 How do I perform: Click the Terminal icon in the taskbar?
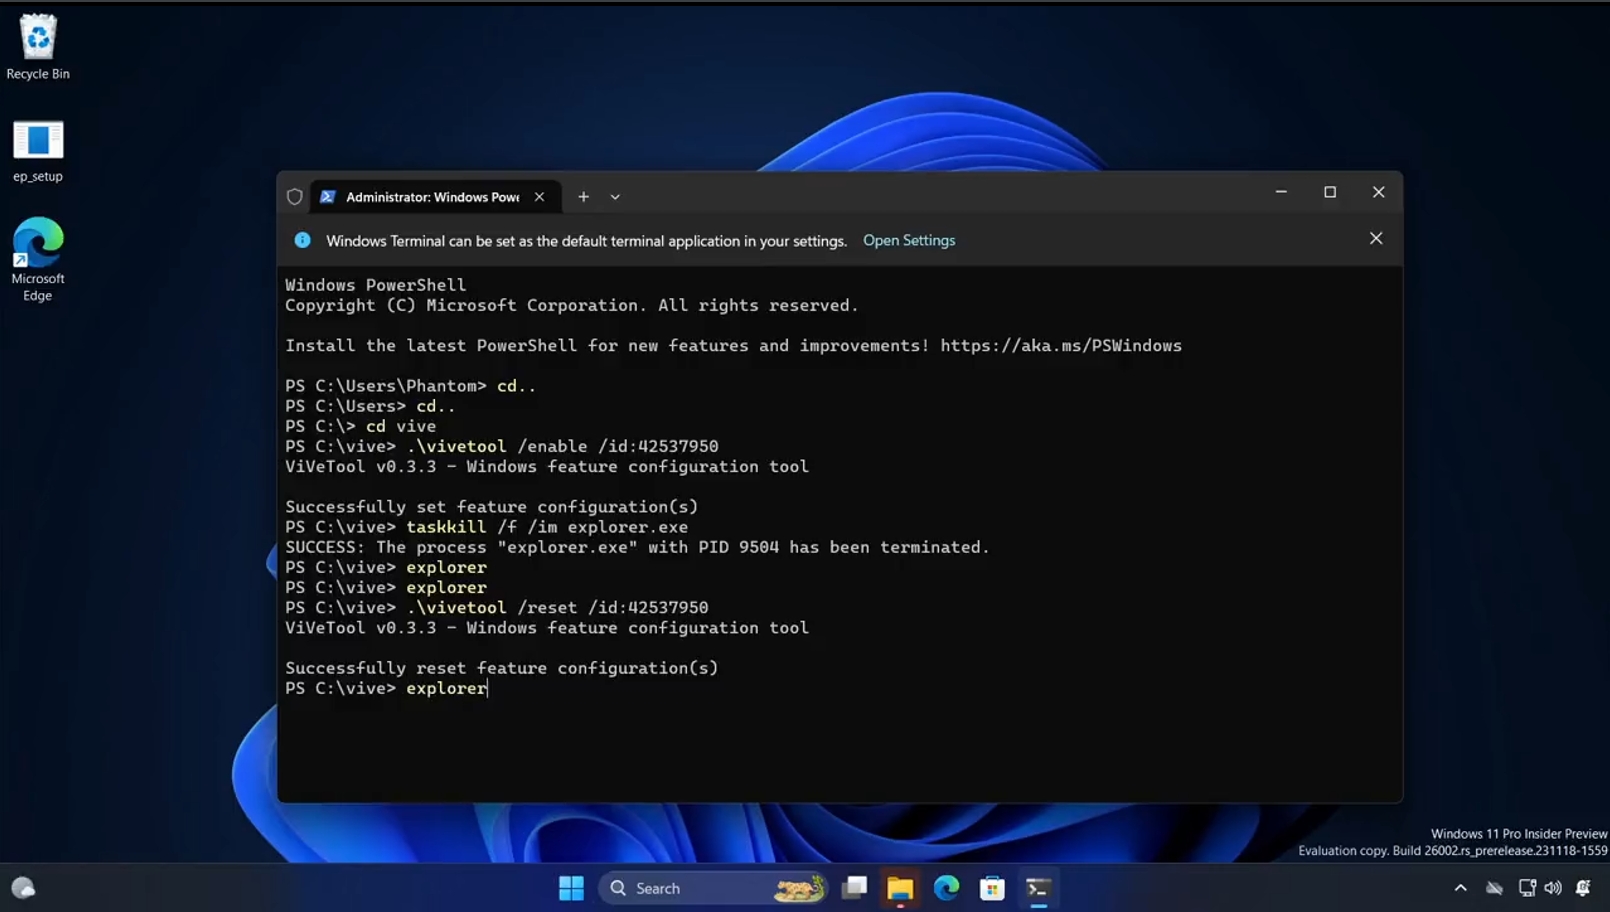1038,888
